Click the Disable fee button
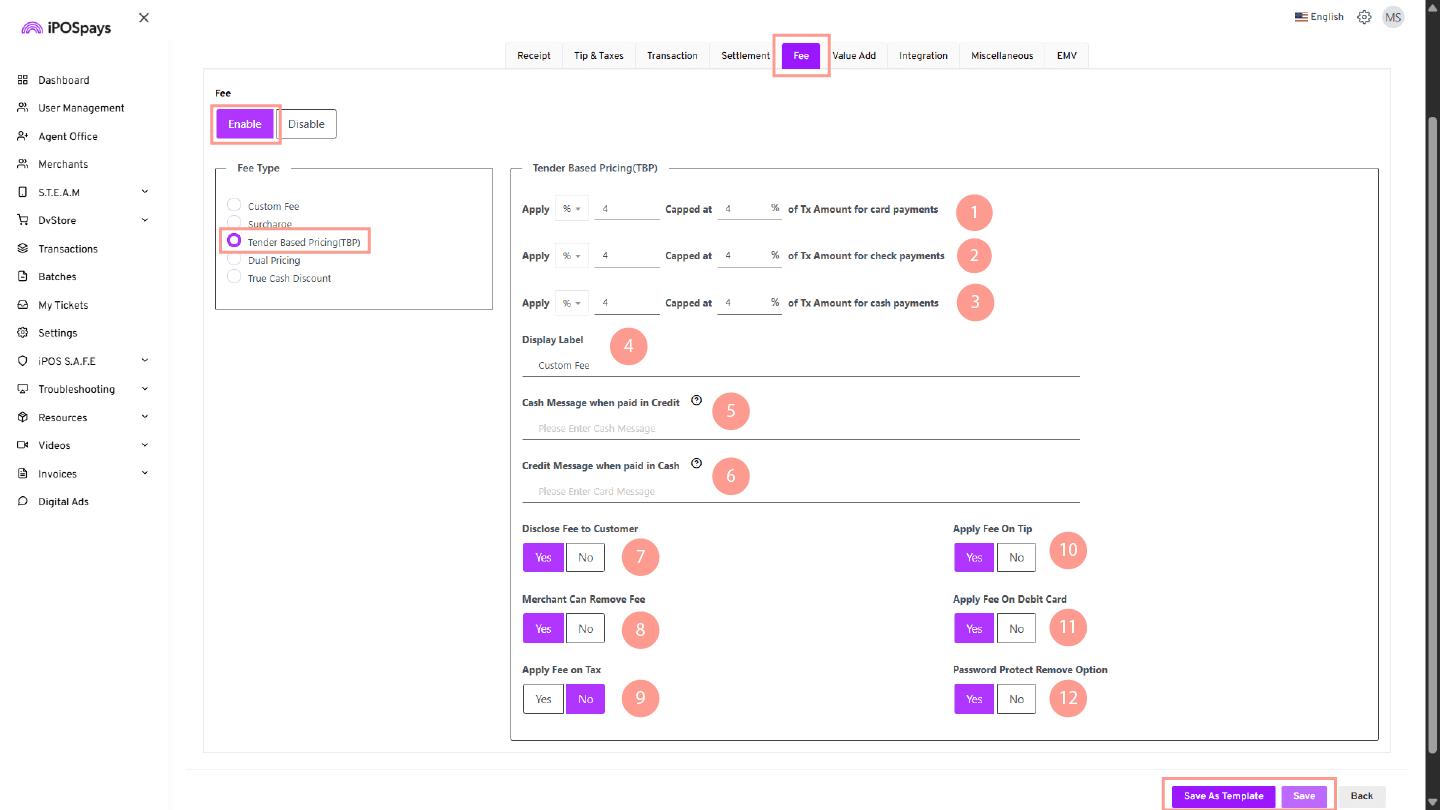Image resolution: width=1440 pixels, height=810 pixels. pyautogui.click(x=307, y=124)
